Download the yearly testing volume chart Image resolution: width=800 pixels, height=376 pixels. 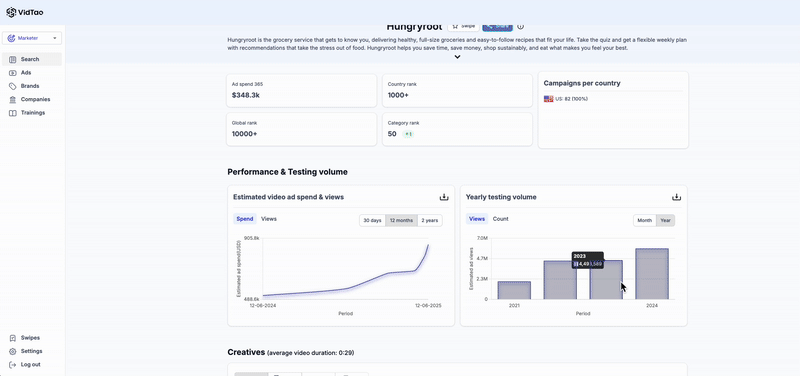677,197
